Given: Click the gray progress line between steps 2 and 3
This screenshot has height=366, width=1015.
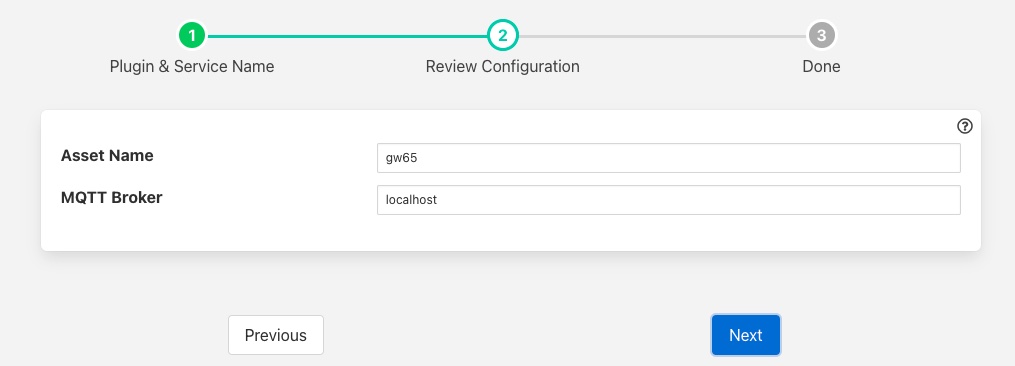Looking at the screenshot, I should coord(662,36).
